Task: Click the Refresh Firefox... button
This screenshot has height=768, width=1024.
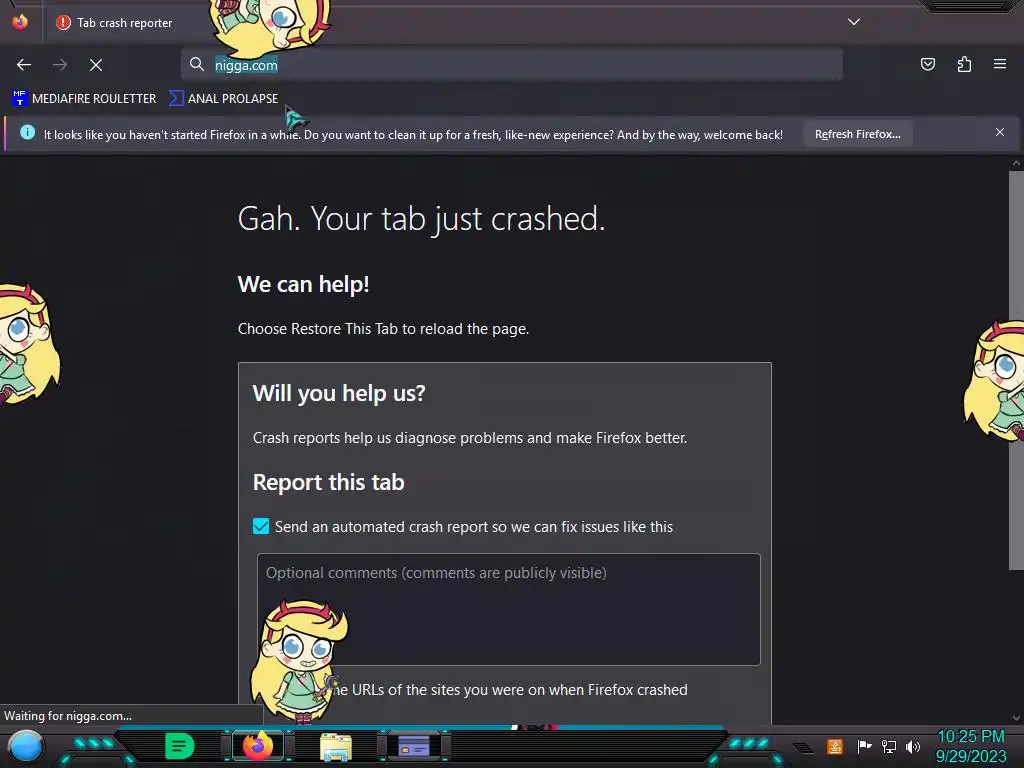Action: pos(857,134)
